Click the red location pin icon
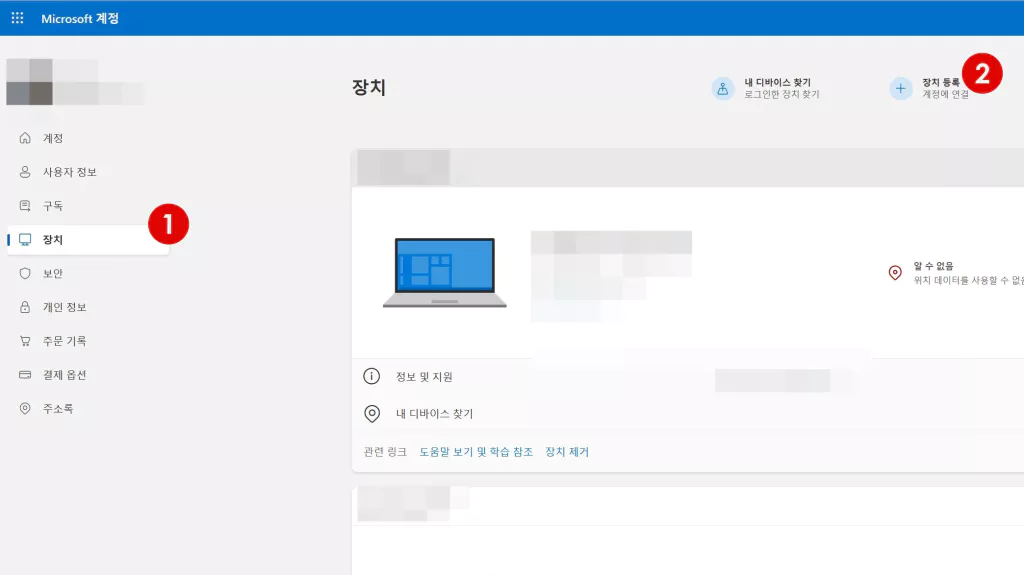The width and height of the screenshot is (1024, 575). (x=895, y=272)
